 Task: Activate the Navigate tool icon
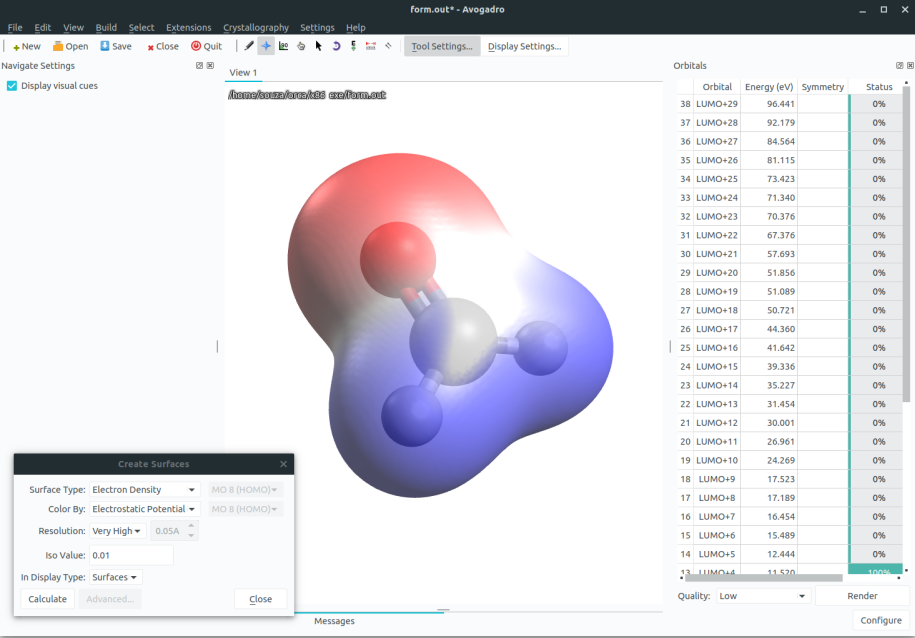(266, 46)
